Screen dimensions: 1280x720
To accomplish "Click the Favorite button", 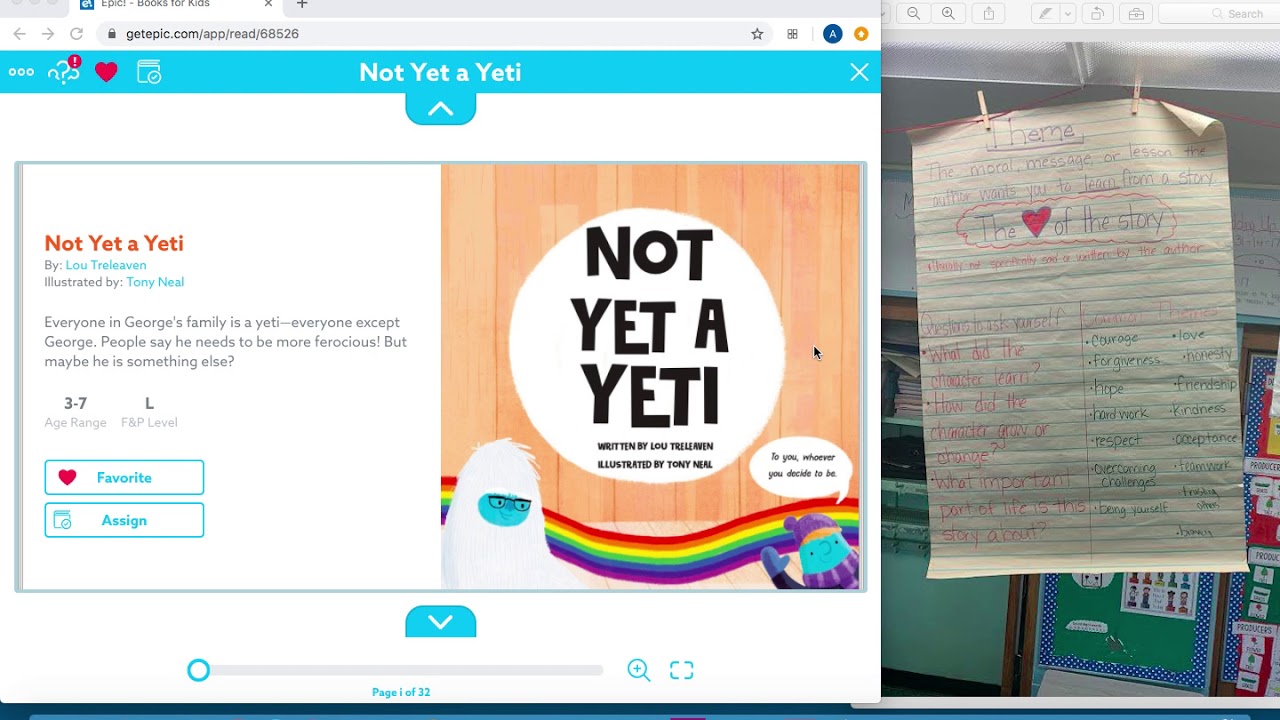I will pos(124,478).
